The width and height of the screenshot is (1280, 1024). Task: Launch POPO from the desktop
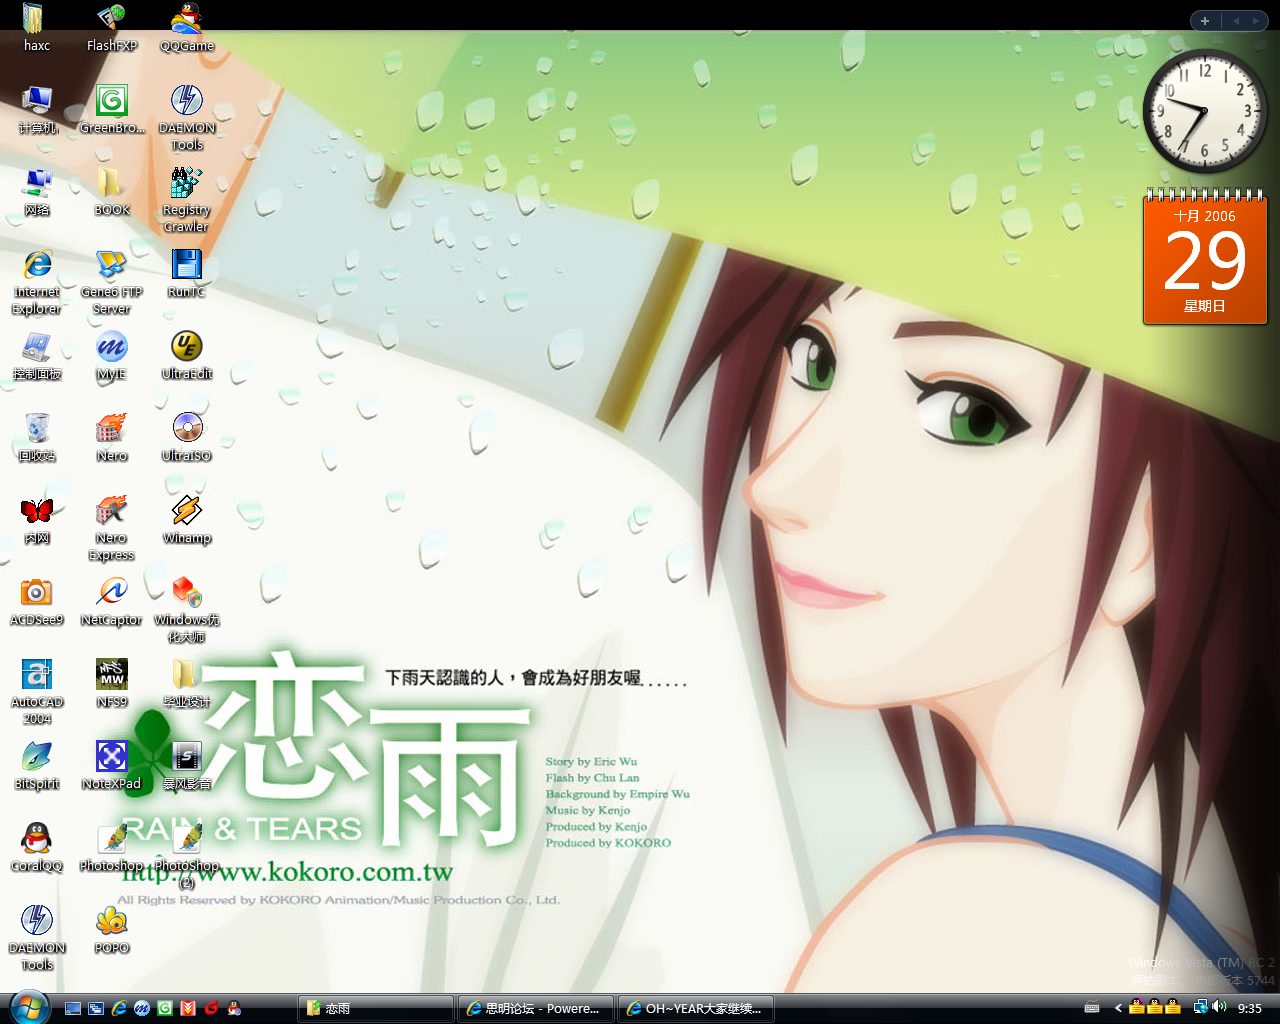click(111, 930)
